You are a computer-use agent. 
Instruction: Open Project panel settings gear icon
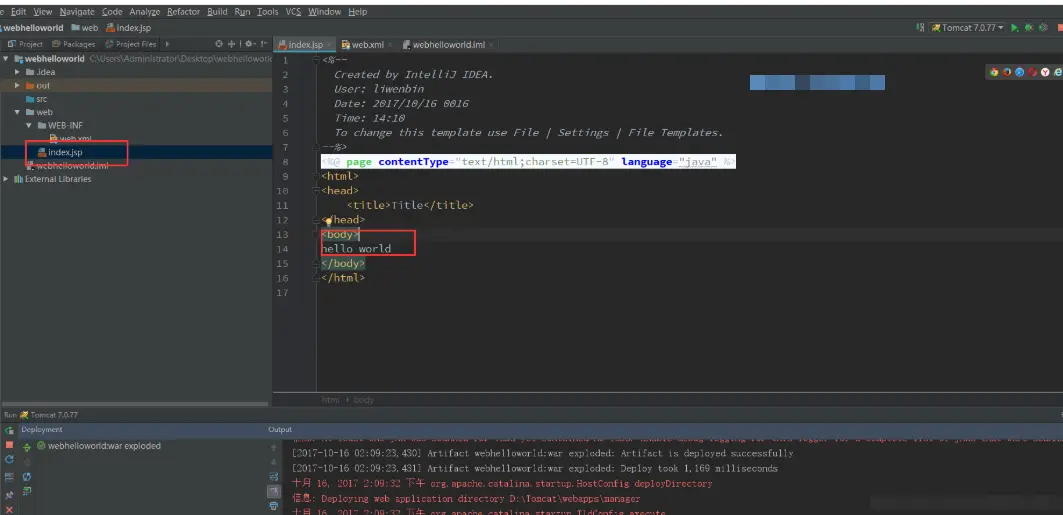(249, 44)
